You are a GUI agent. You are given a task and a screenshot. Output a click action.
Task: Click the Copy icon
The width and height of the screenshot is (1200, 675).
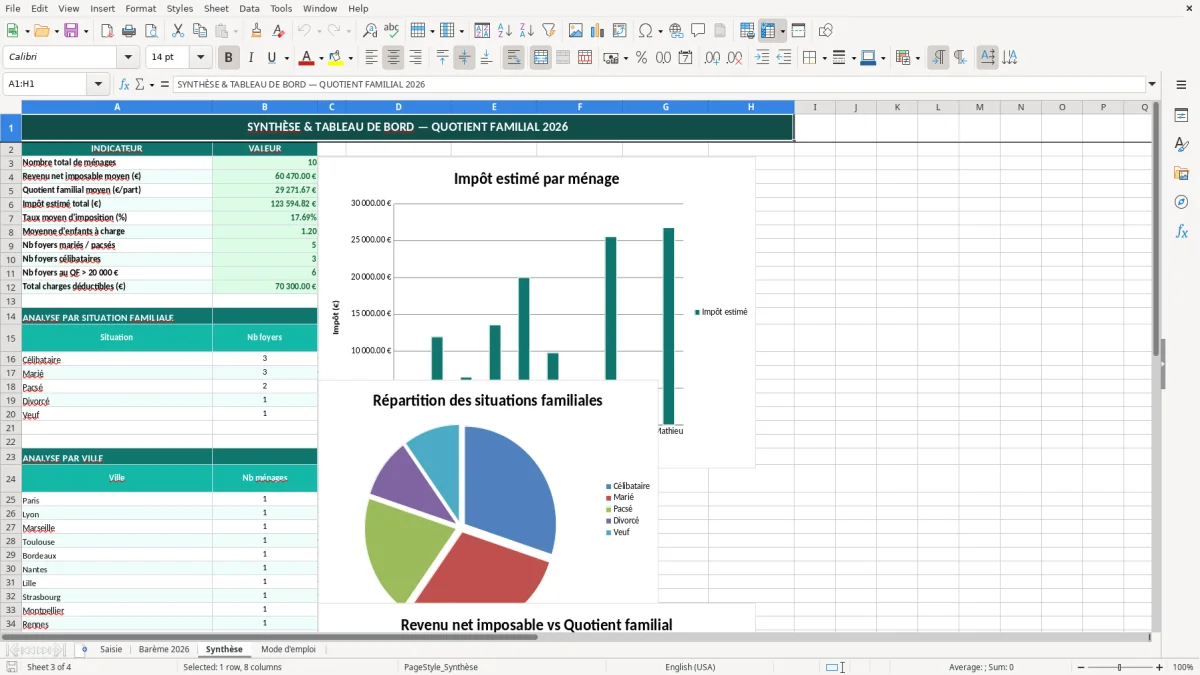tap(200, 31)
